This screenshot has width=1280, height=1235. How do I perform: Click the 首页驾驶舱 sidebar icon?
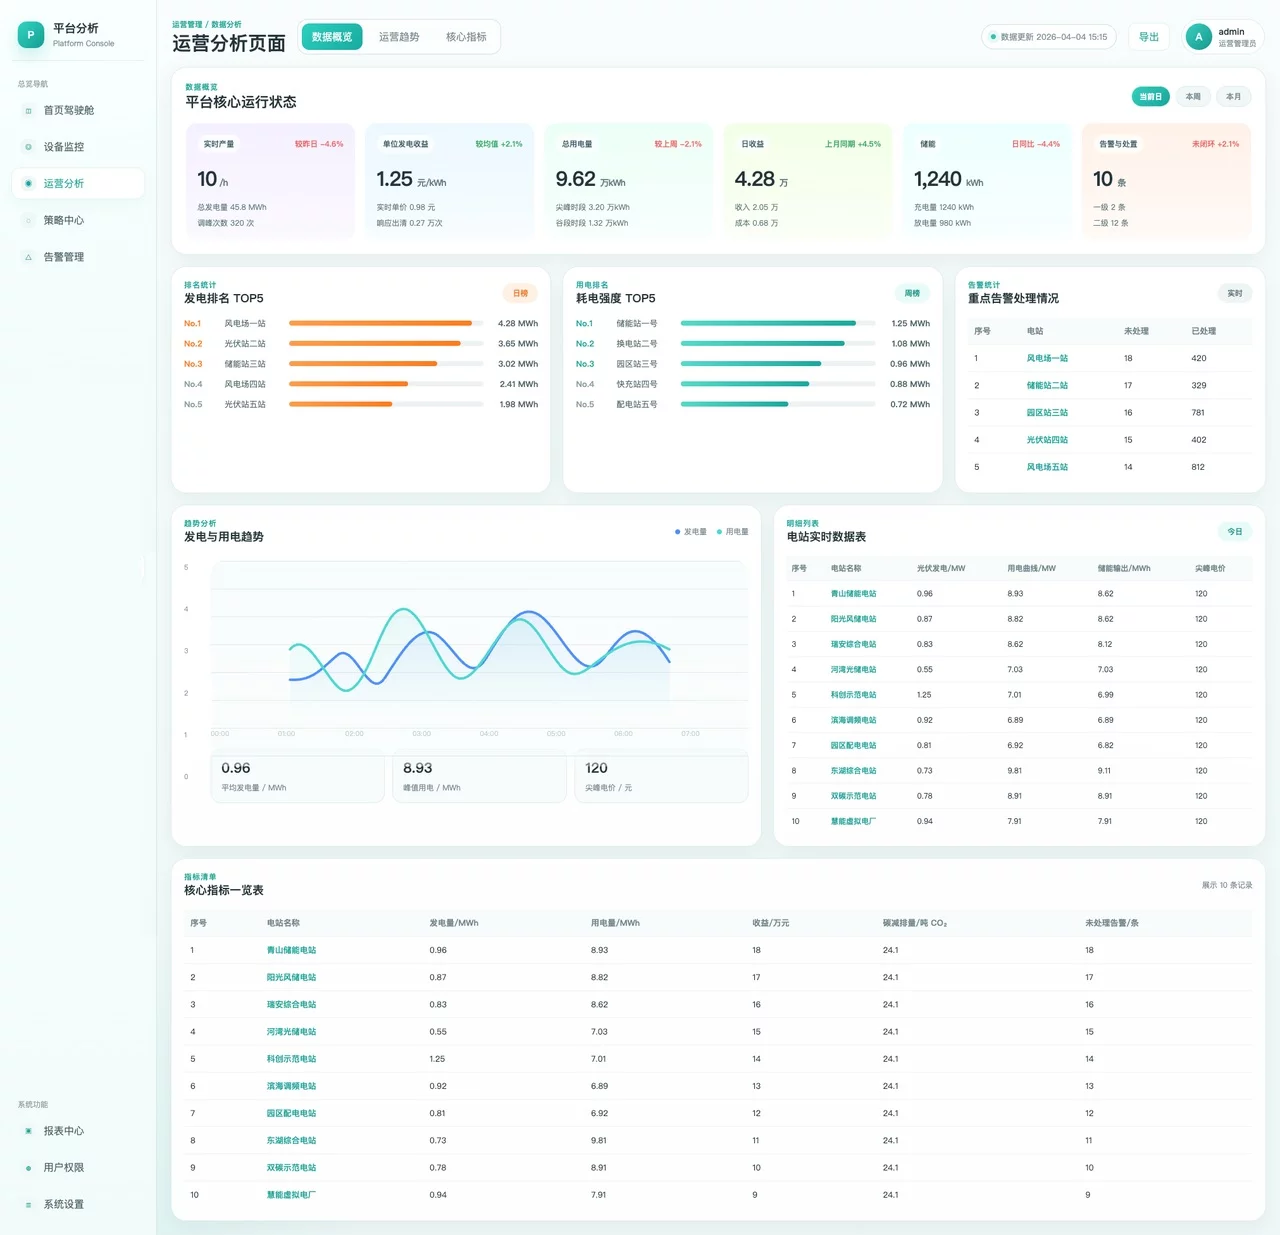click(x=28, y=111)
